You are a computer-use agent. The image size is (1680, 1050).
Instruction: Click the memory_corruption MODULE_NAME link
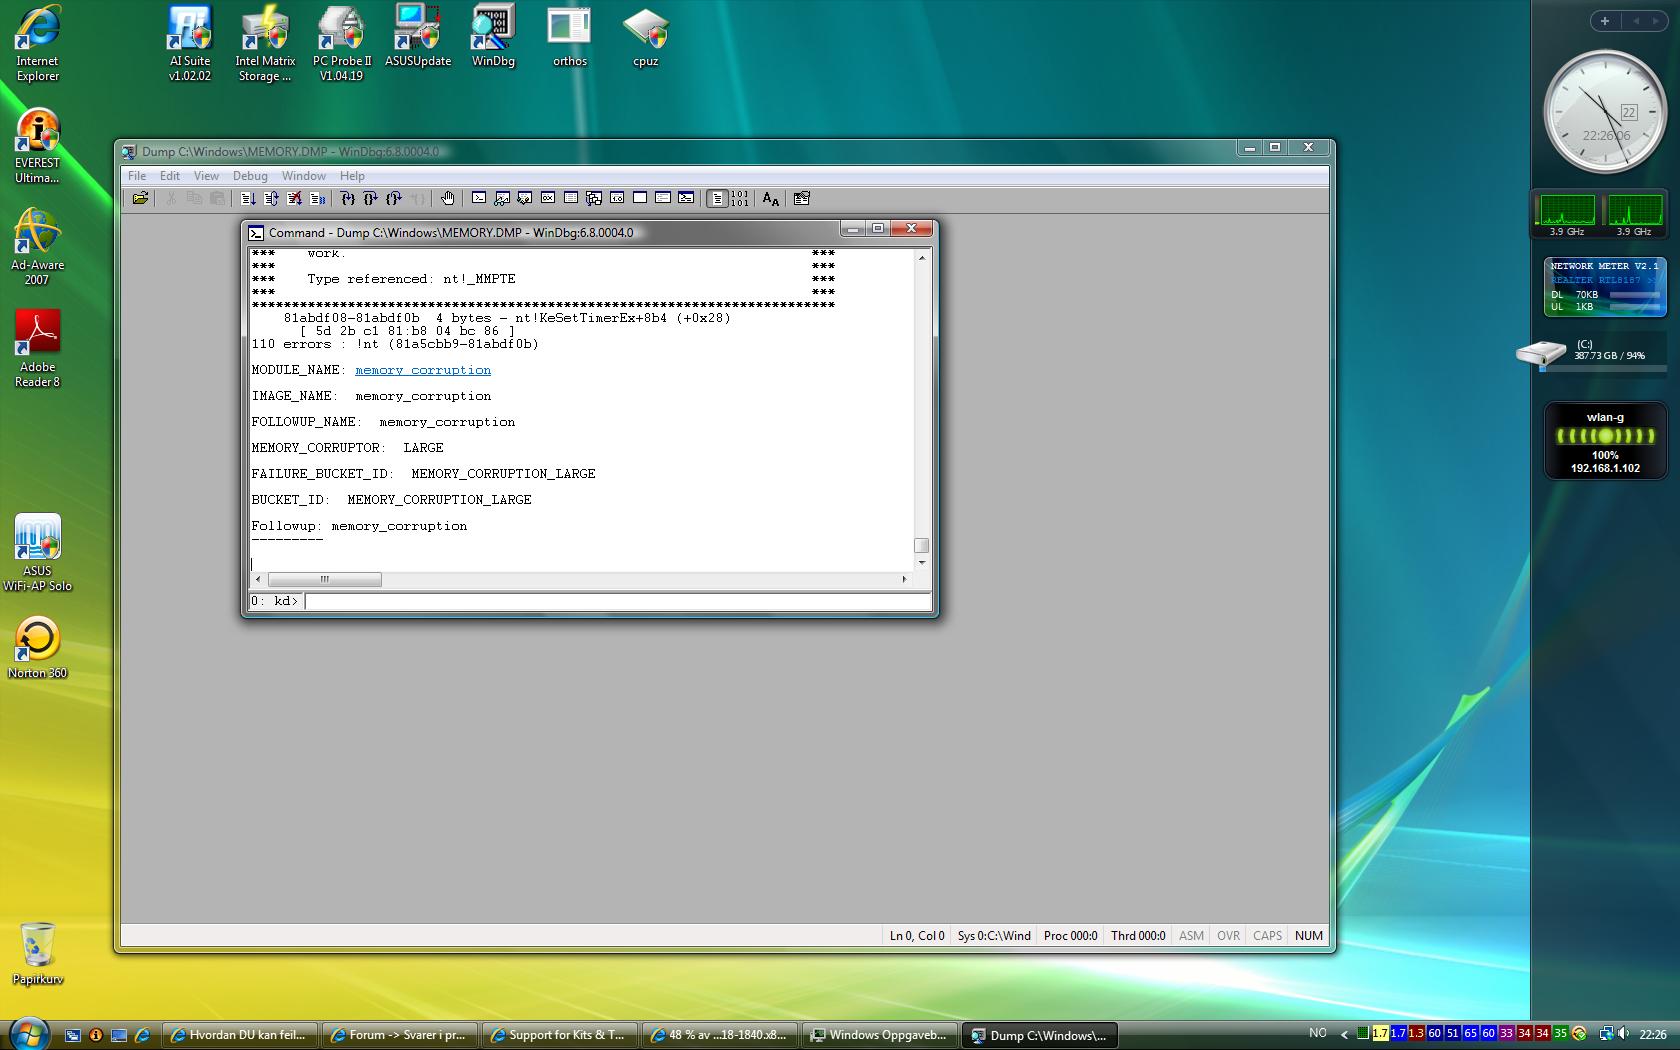(423, 370)
